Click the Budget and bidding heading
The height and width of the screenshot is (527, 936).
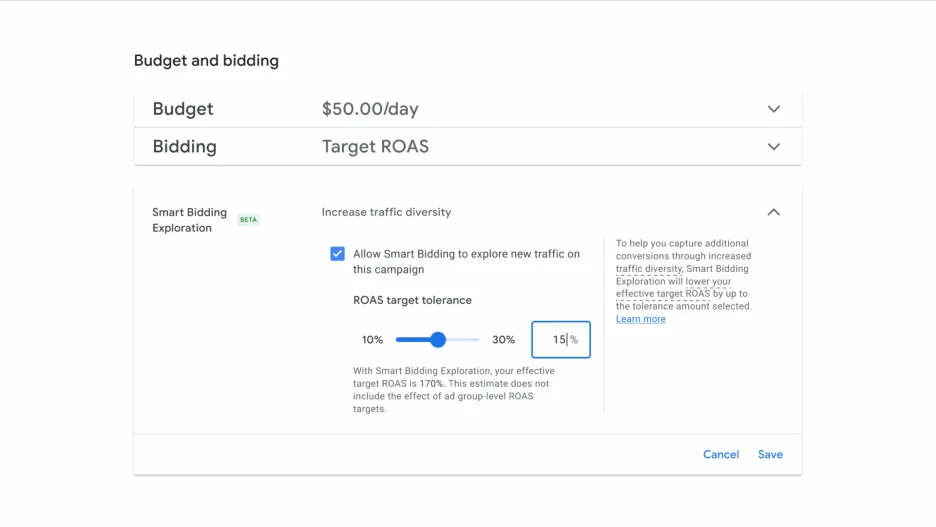point(206,60)
